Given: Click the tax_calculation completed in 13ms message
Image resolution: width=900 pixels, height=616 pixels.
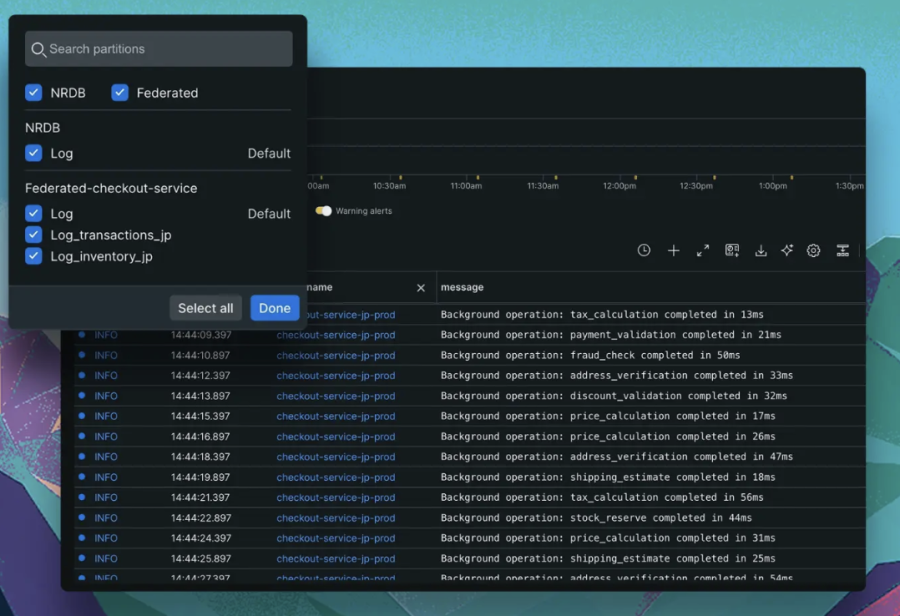Looking at the screenshot, I should [602, 315].
